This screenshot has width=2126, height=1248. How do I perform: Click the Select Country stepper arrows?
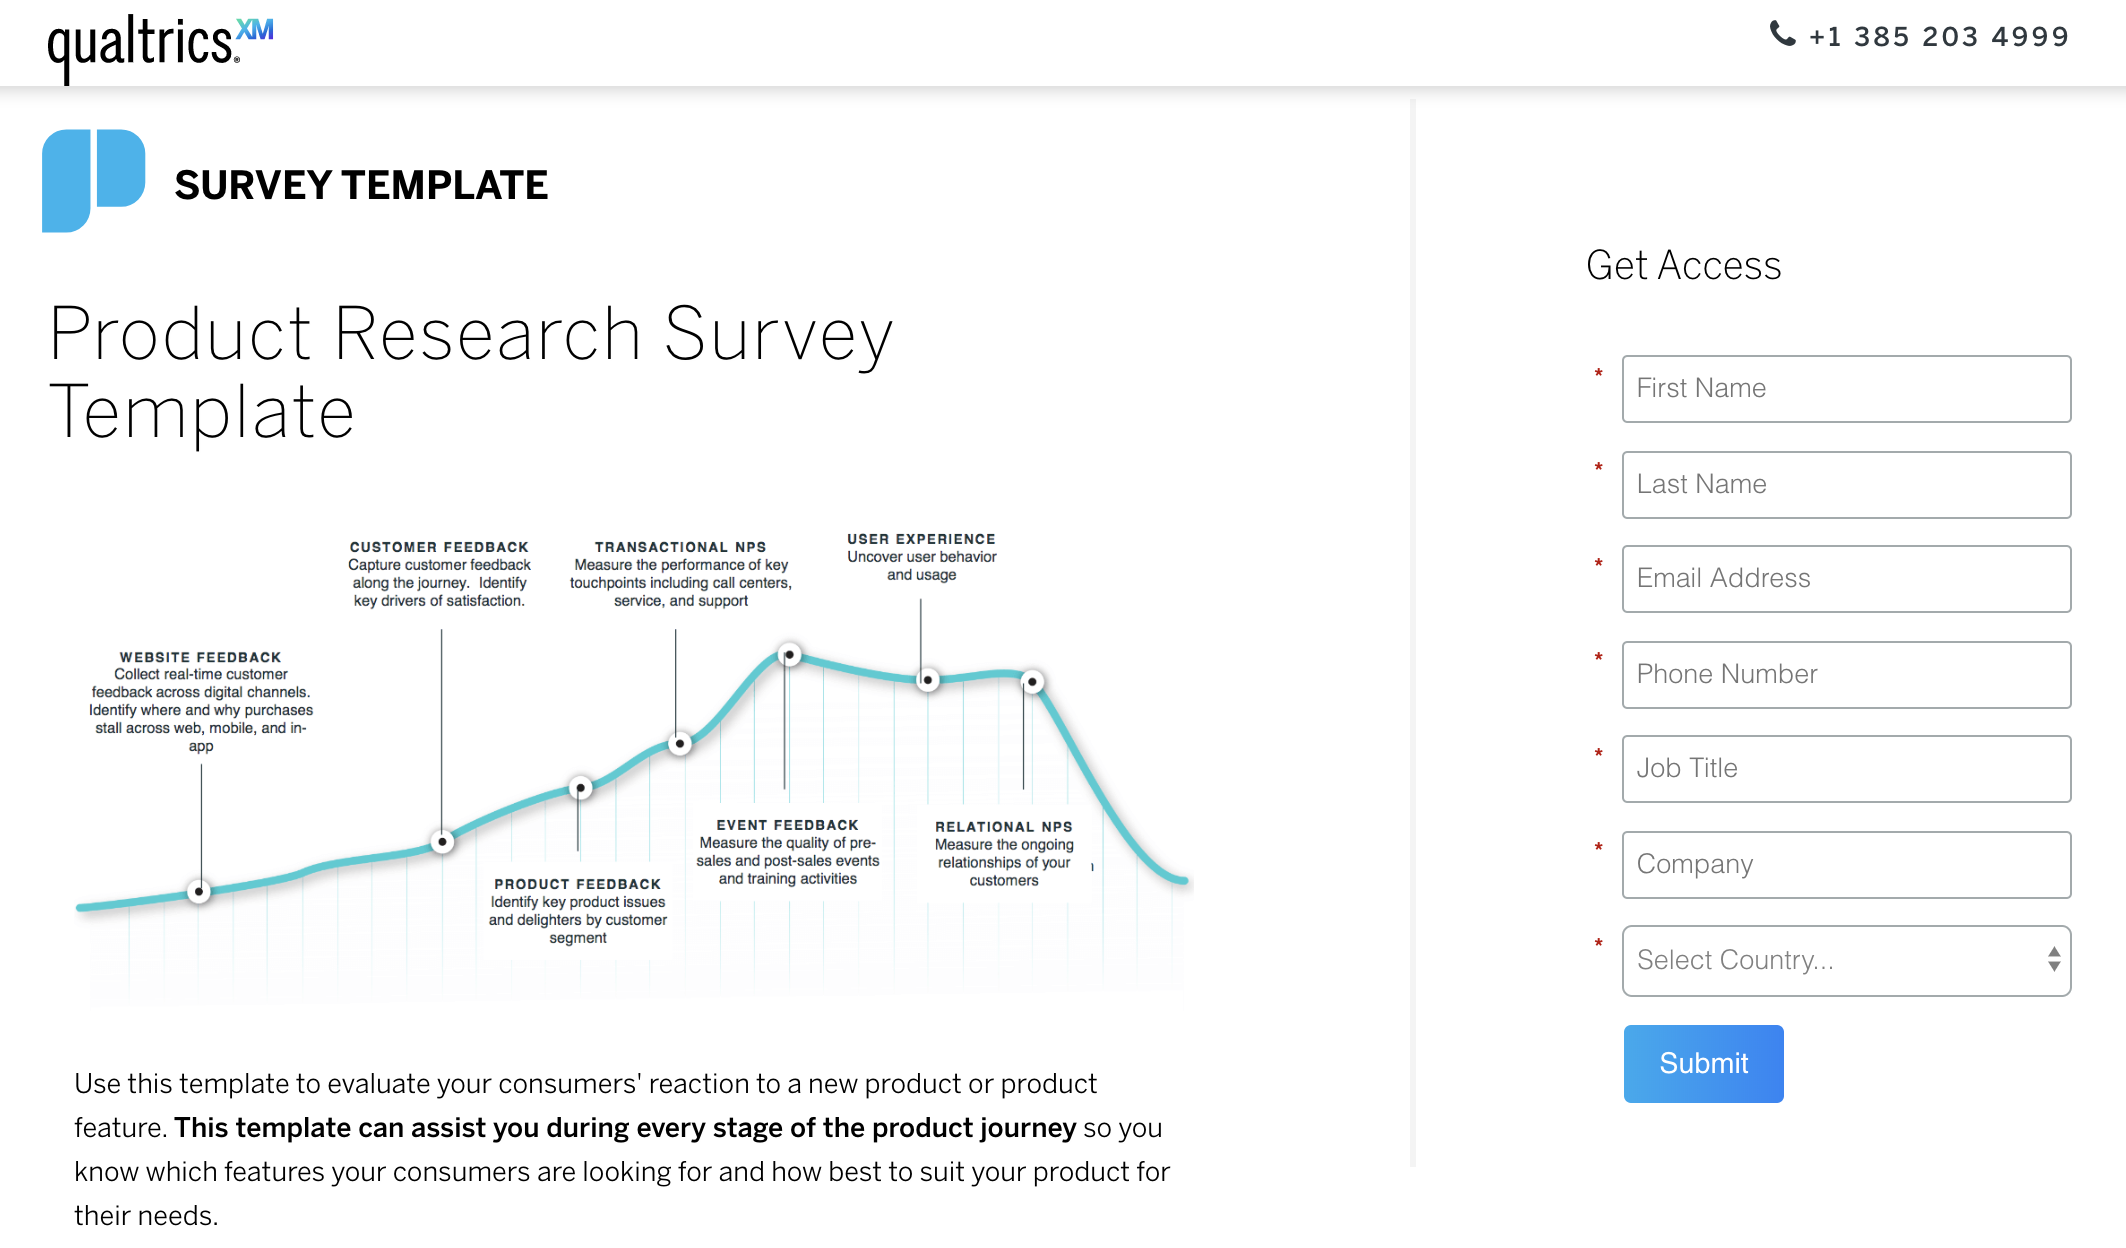point(2053,960)
